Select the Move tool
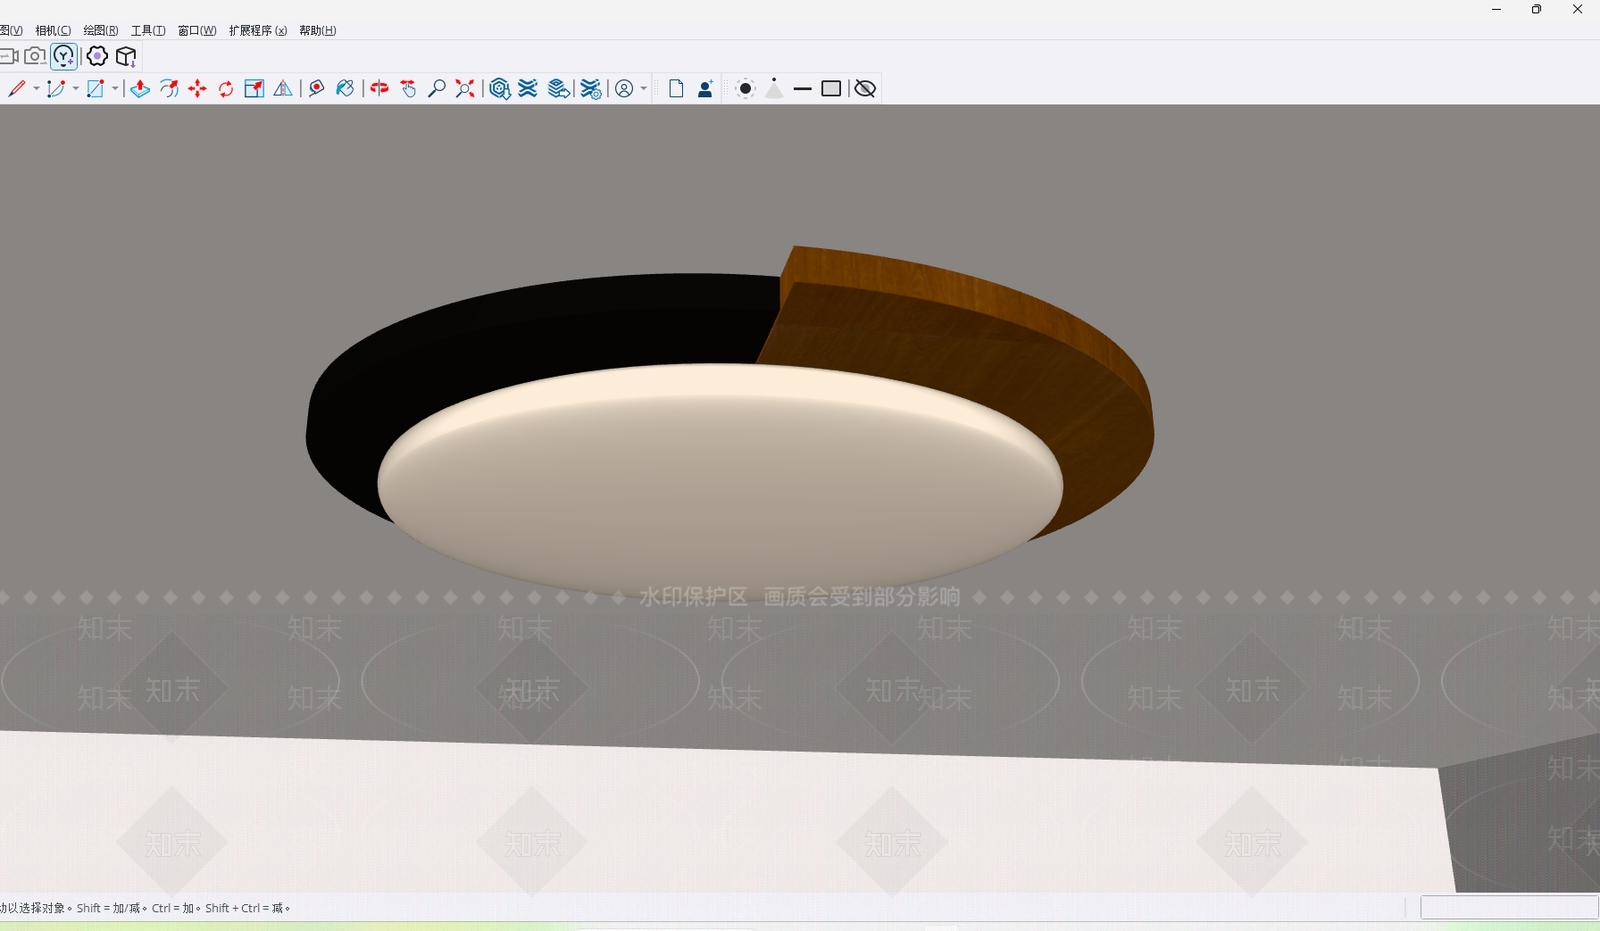 pyautogui.click(x=197, y=89)
